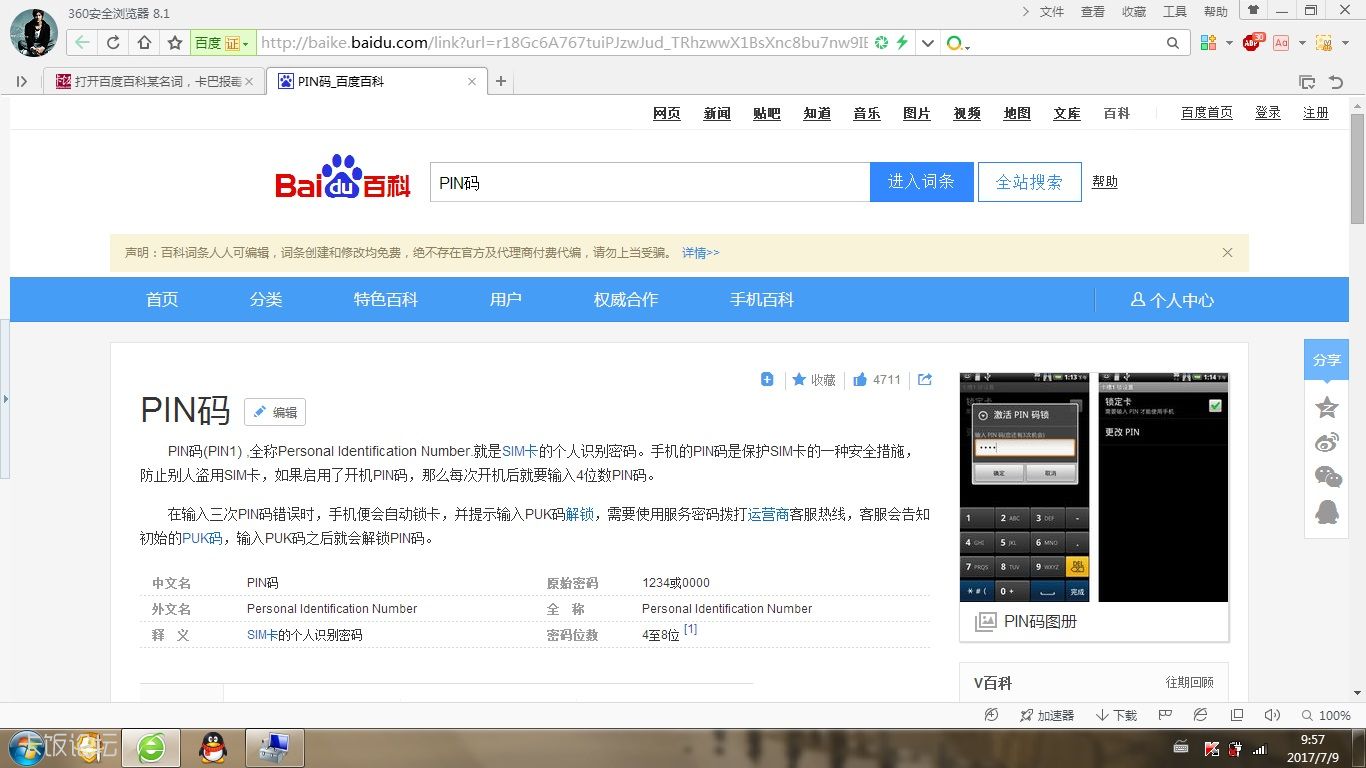Expand the address bar history dropdown
This screenshot has height=768, width=1366.
[927, 43]
